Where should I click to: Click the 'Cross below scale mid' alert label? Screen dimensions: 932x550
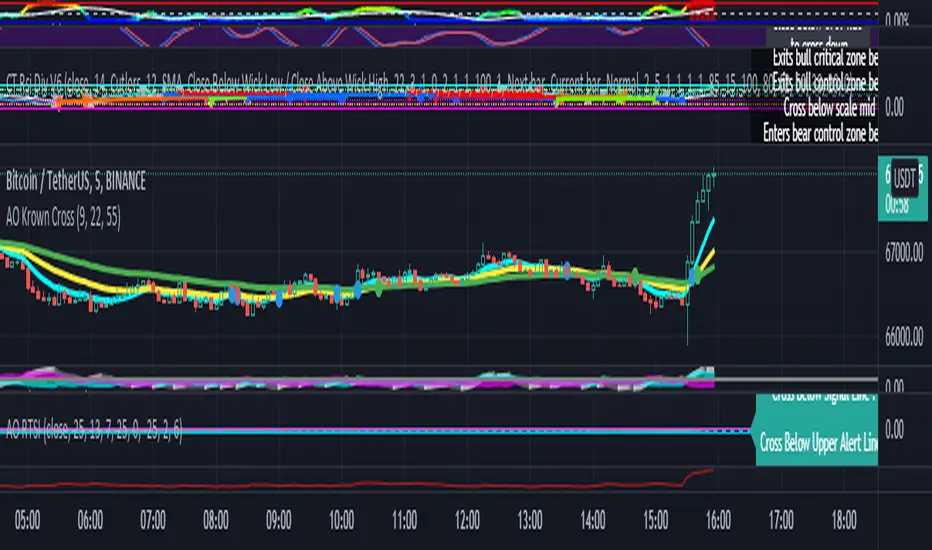pyautogui.click(x=829, y=108)
